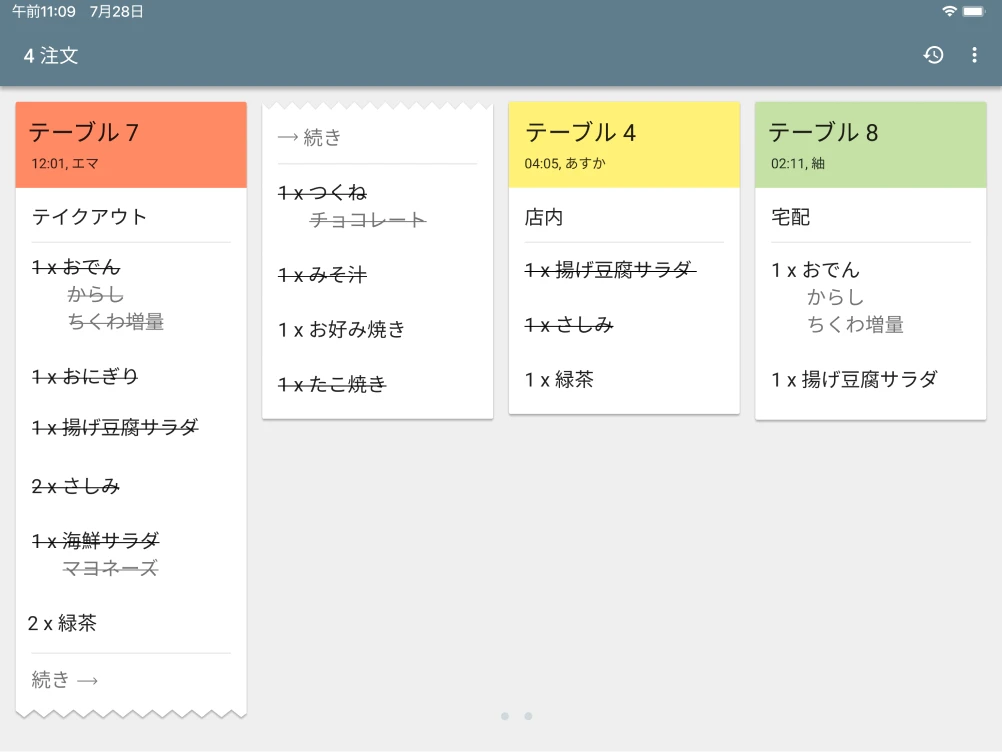
Task: Select the orange テーブル 7 header
Action: pos(130,144)
